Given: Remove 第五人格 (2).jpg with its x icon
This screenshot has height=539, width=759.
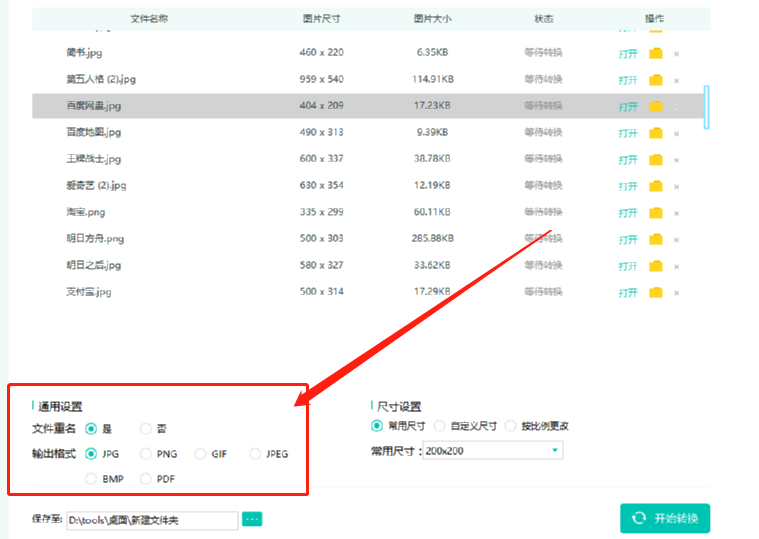Looking at the screenshot, I should click(x=676, y=80).
